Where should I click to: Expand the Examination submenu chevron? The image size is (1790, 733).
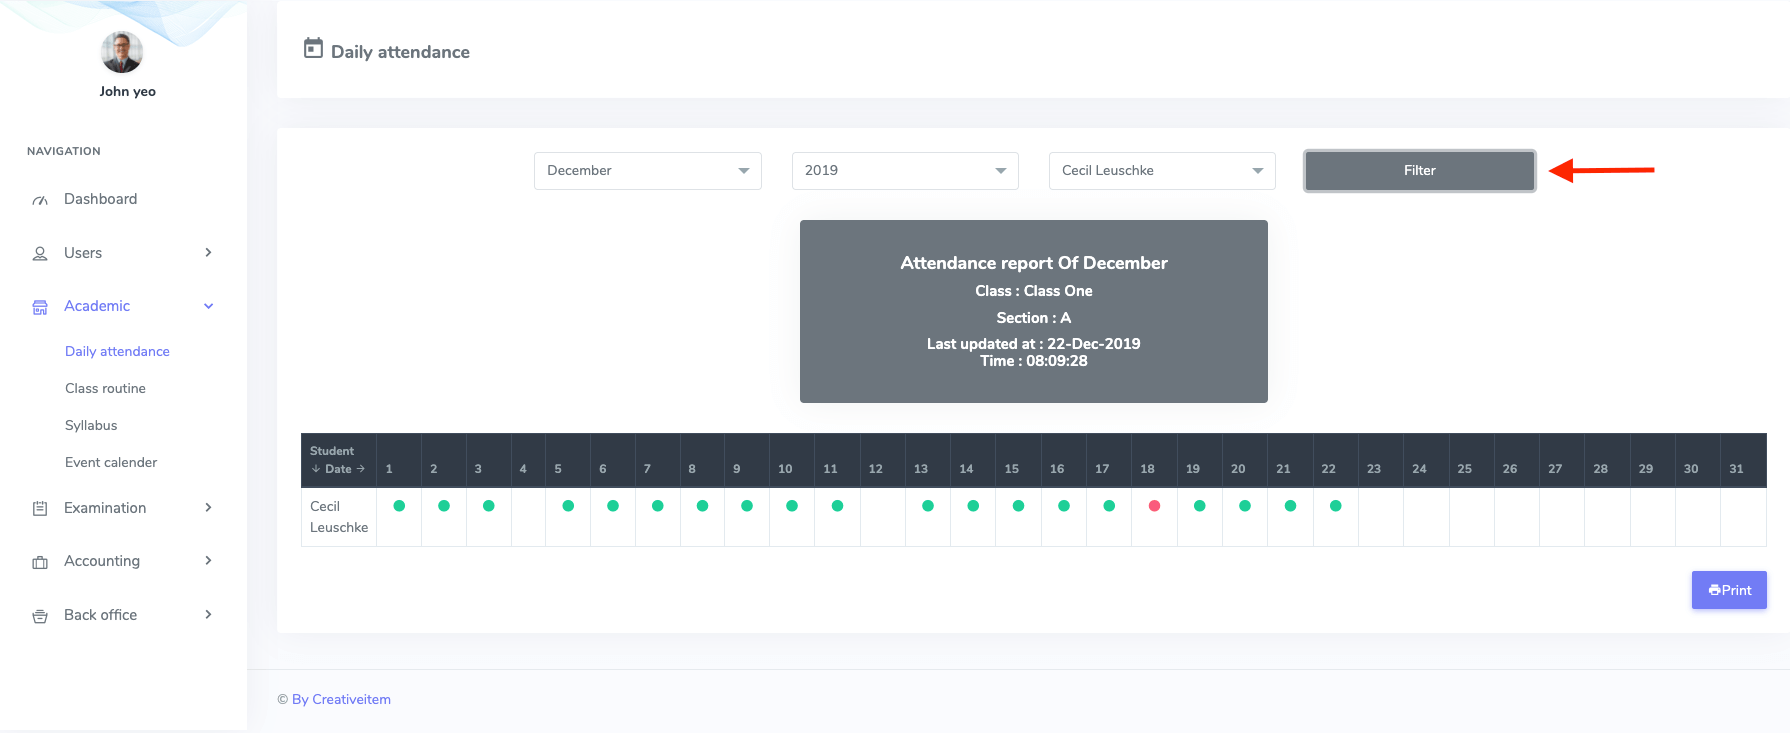(208, 507)
